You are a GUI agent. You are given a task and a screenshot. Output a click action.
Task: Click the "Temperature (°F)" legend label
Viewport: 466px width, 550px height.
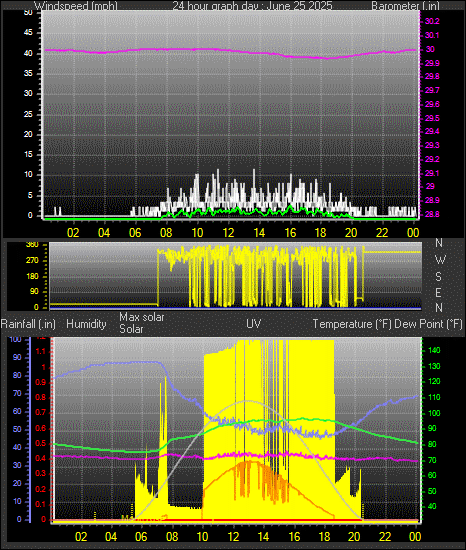(352, 324)
